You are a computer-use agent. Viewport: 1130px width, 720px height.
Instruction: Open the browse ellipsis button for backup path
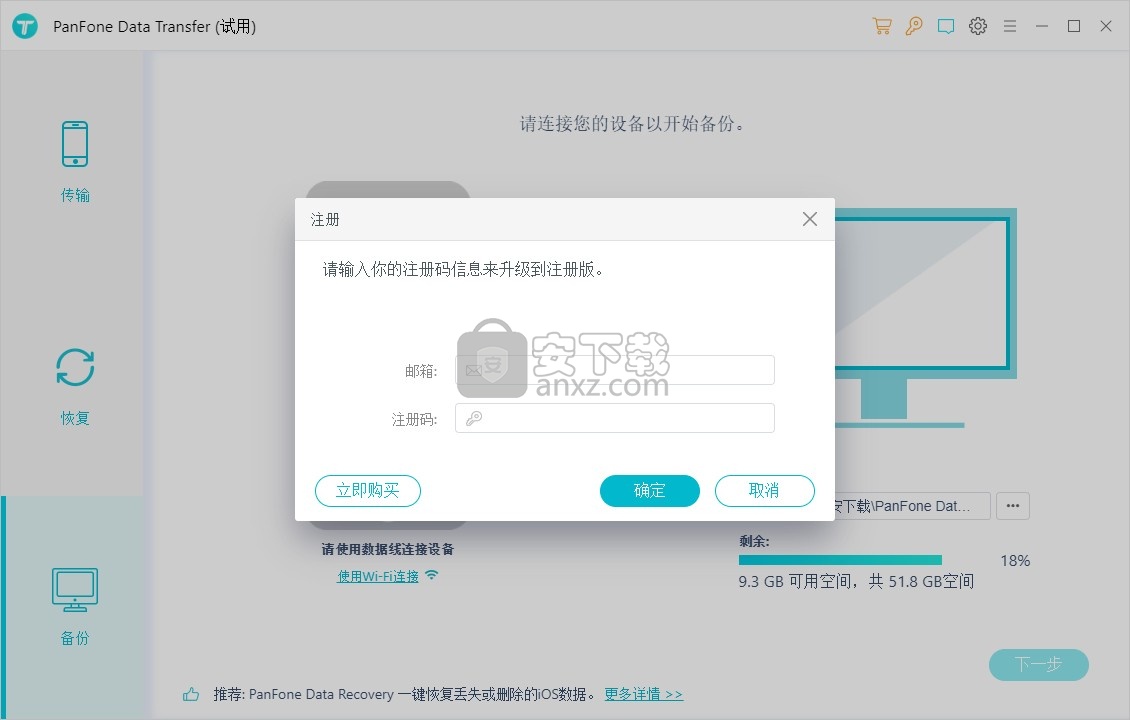(1013, 506)
